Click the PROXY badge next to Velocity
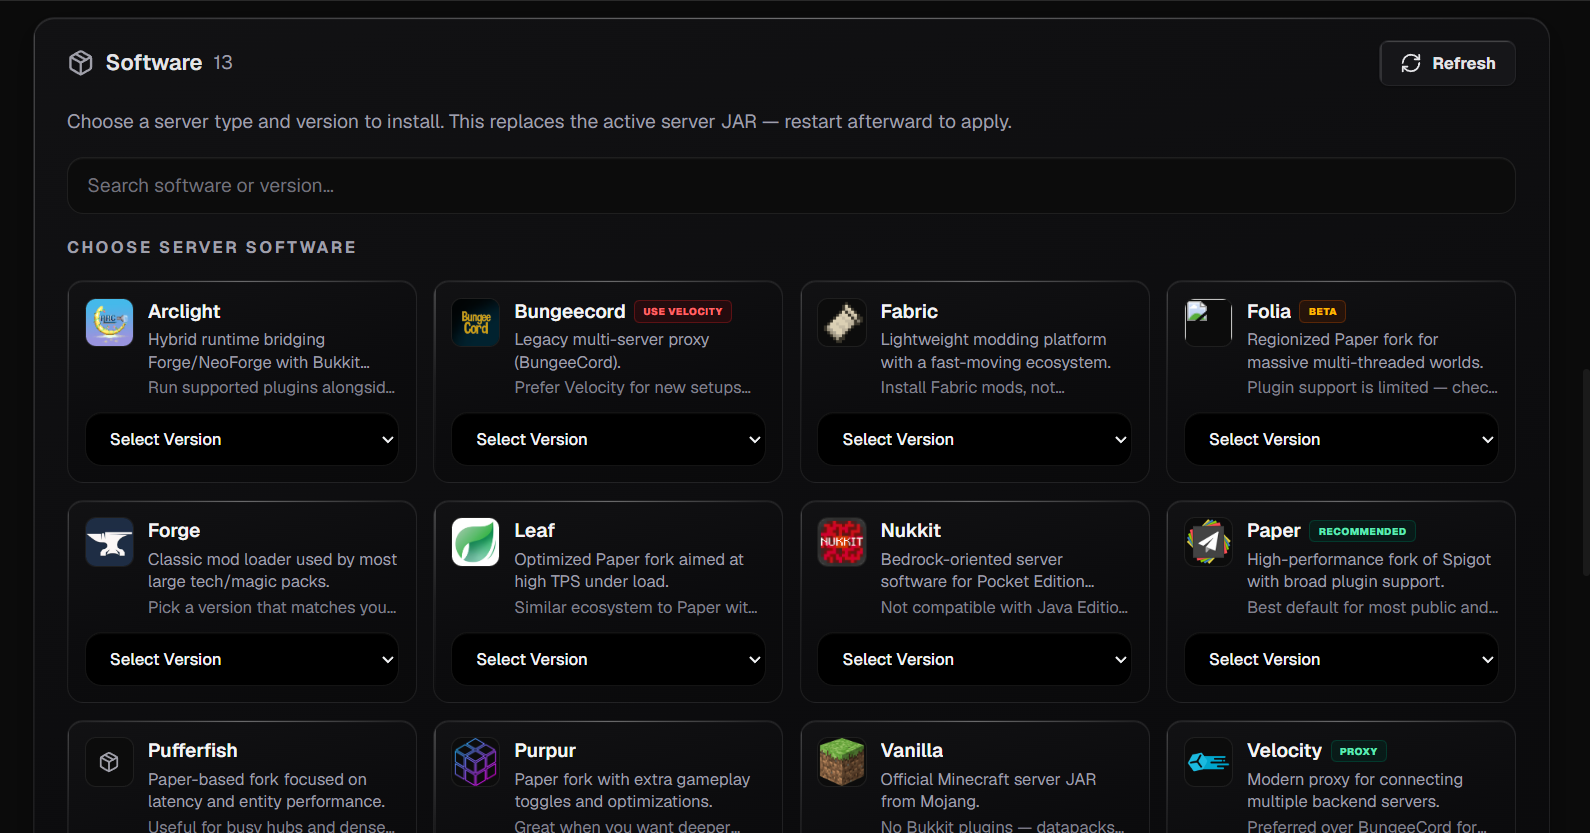1590x833 pixels. (1358, 751)
